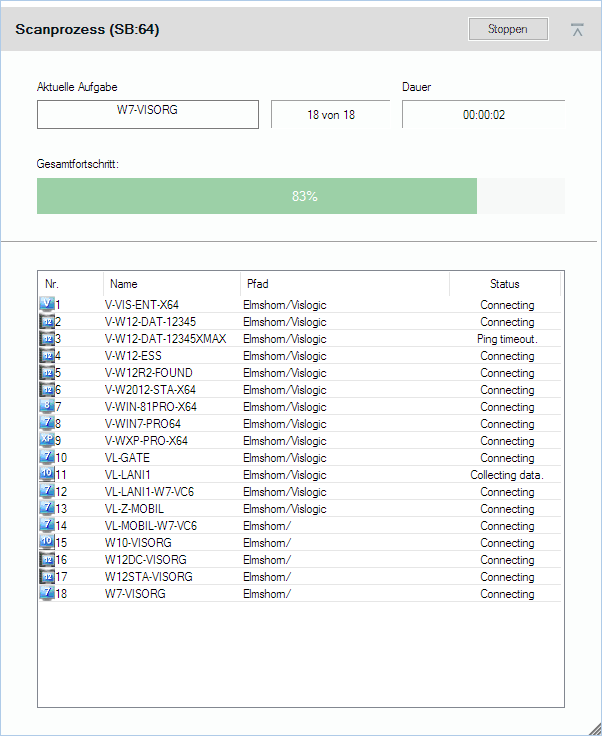Screen dimensions: 602x736
Task: Select the V-VIS-ENT-X64 name entry
Action: coord(142,305)
